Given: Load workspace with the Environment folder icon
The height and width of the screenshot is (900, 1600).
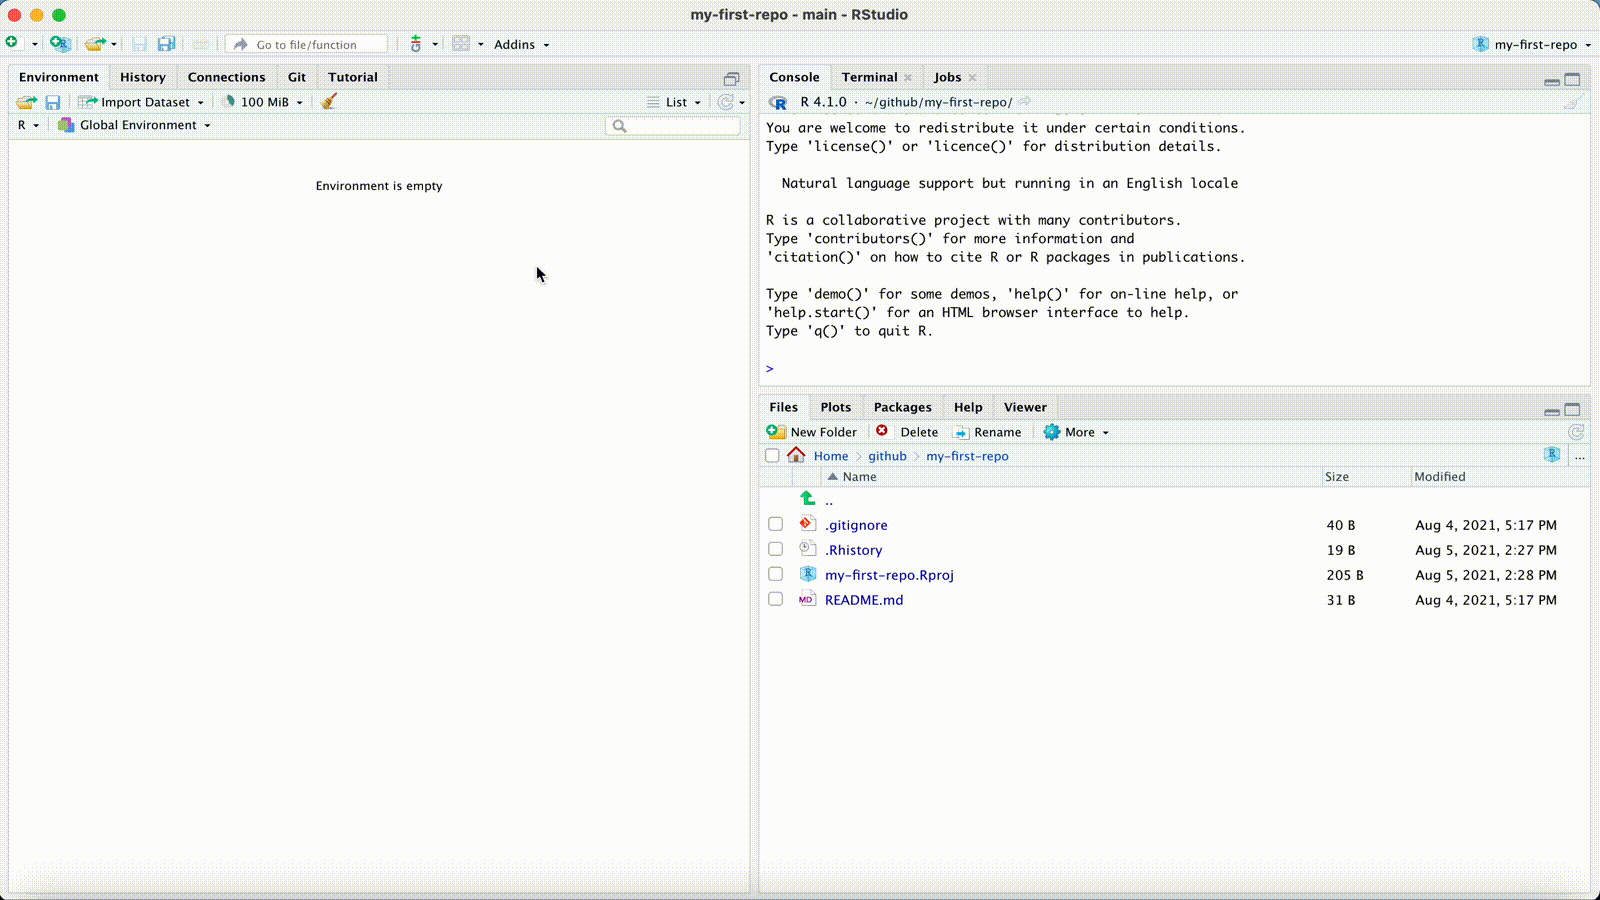Looking at the screenshot, I should (x=27, y=102).
